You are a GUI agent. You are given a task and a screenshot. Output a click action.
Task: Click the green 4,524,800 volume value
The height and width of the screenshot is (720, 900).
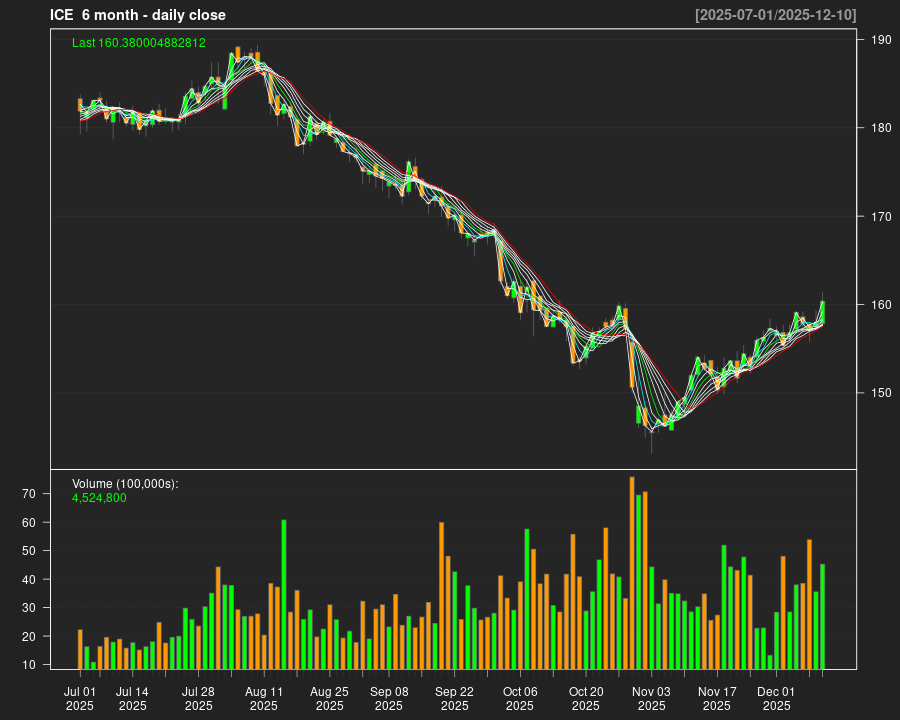tap(99, 498)
